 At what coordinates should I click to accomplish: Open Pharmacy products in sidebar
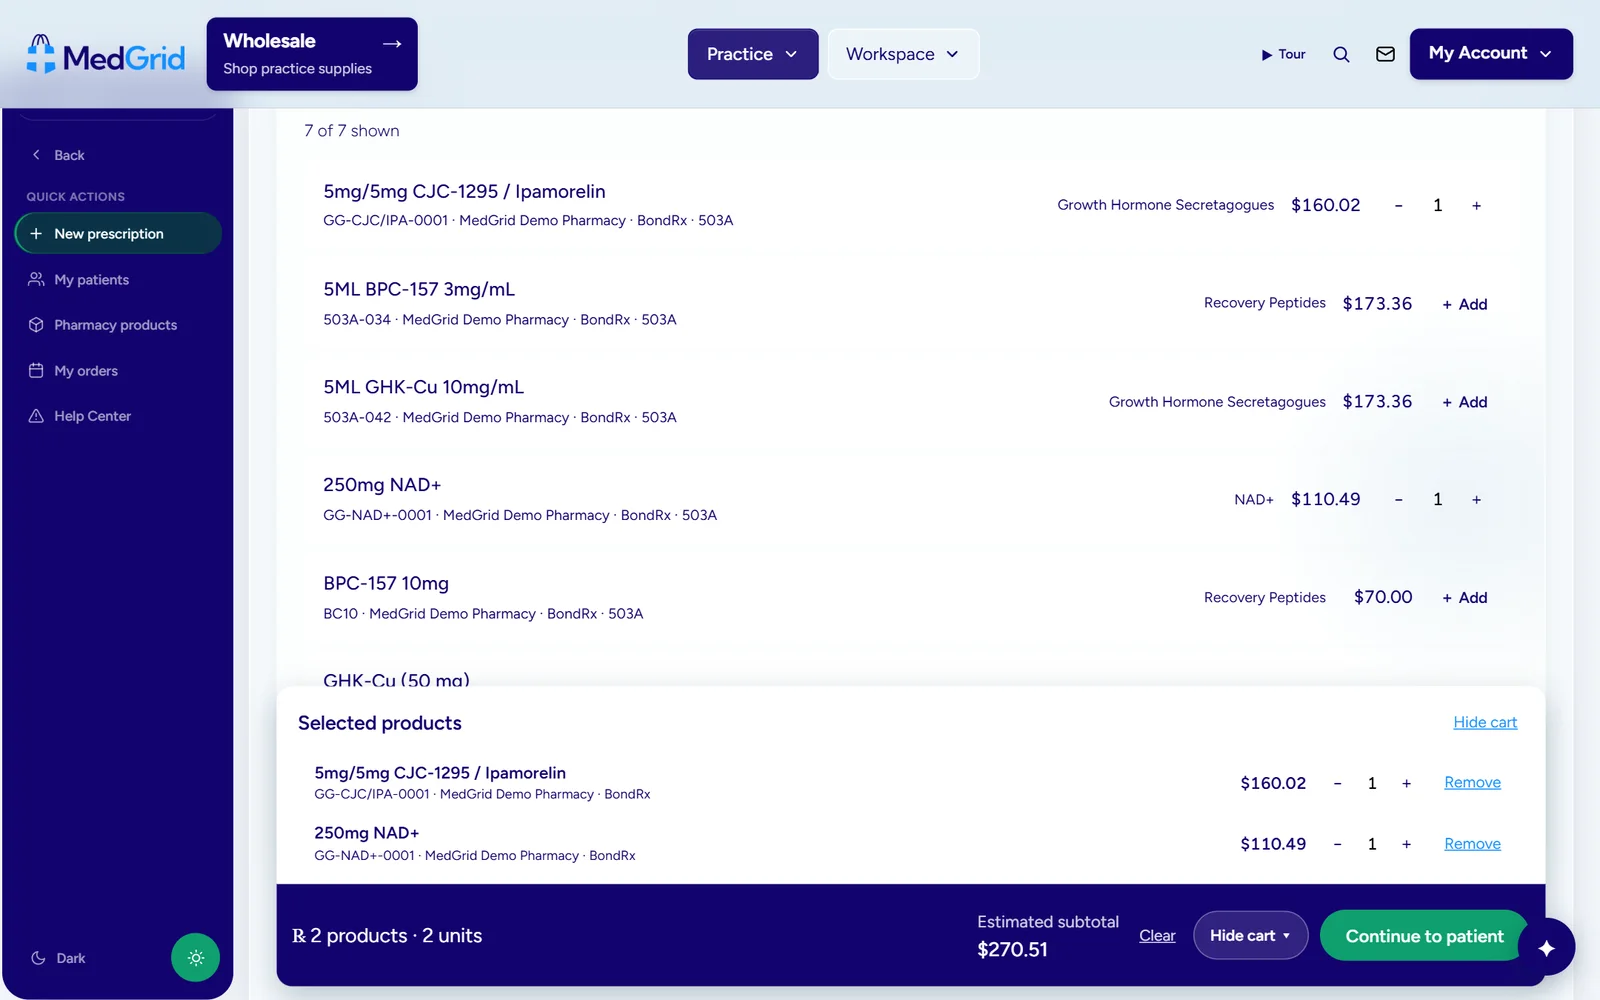tap(118, 325)
